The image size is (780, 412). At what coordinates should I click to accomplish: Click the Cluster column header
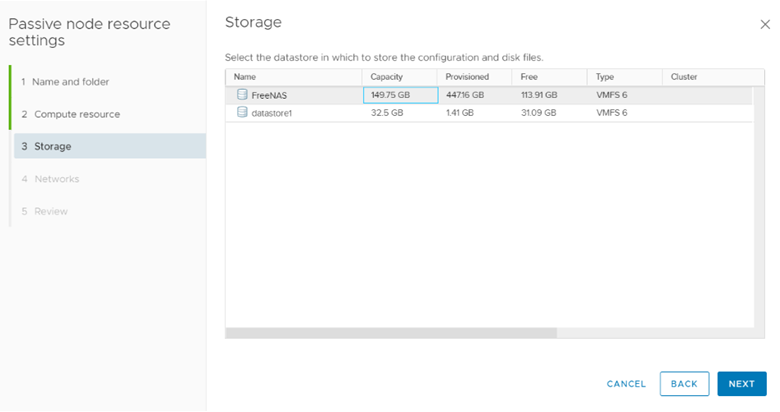684,76
